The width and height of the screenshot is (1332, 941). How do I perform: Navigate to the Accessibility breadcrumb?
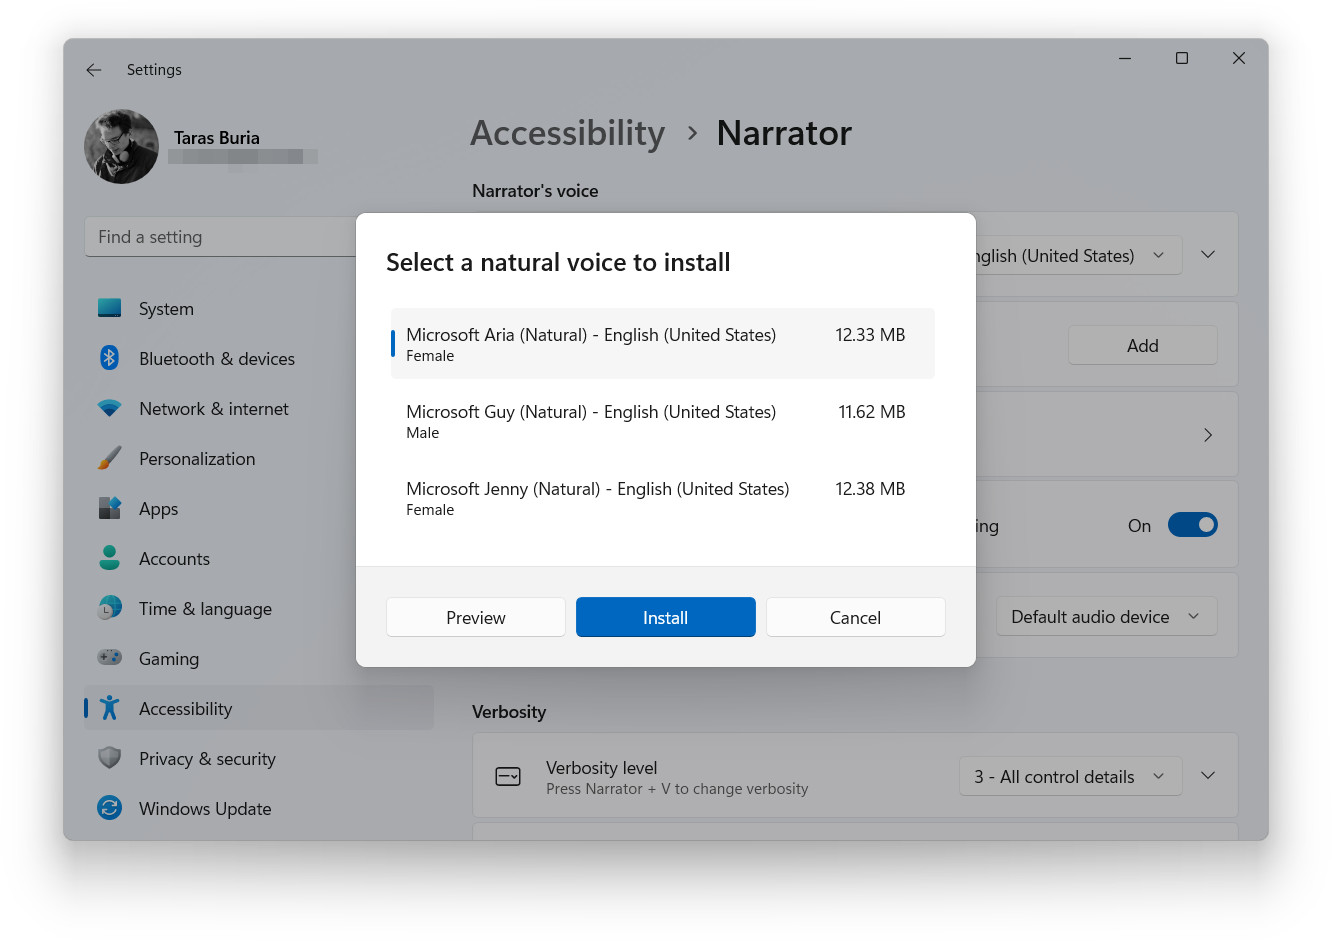click(x=567, y=133)
